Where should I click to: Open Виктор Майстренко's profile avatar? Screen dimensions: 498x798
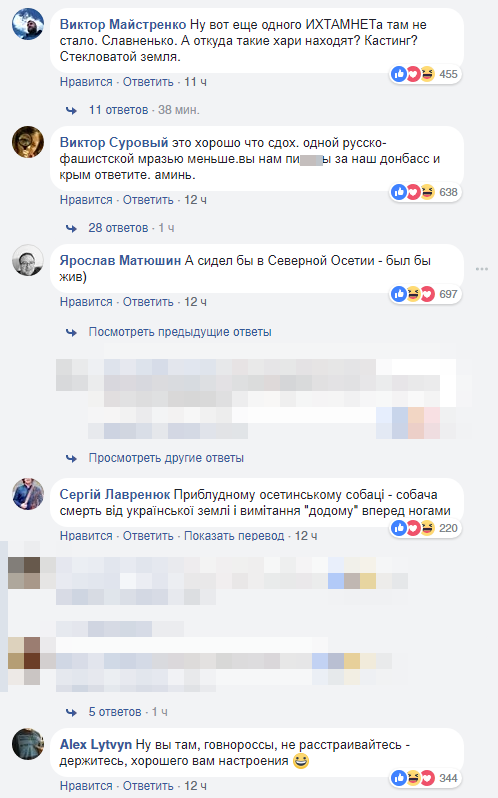(28, 24)
